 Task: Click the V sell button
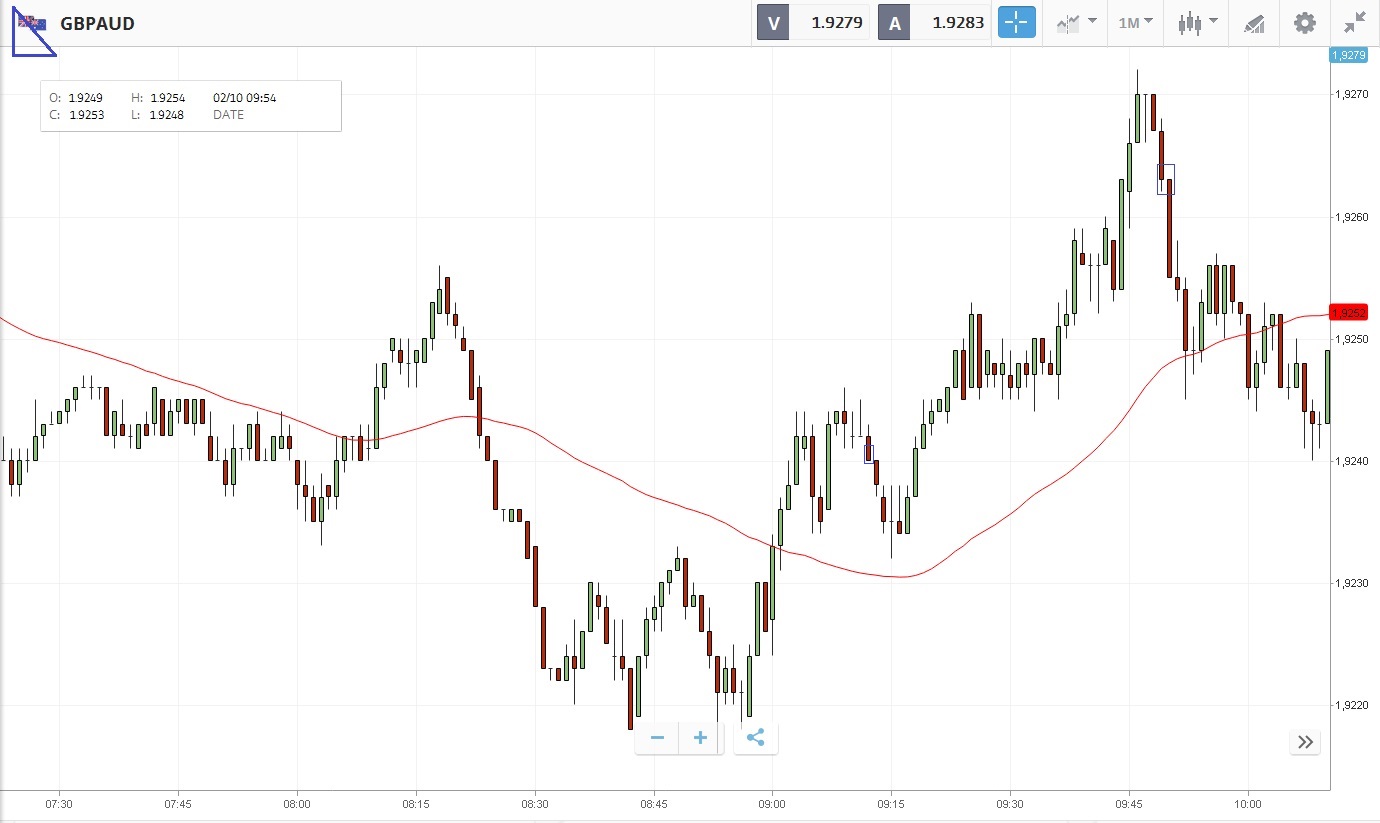coord(773,23)
